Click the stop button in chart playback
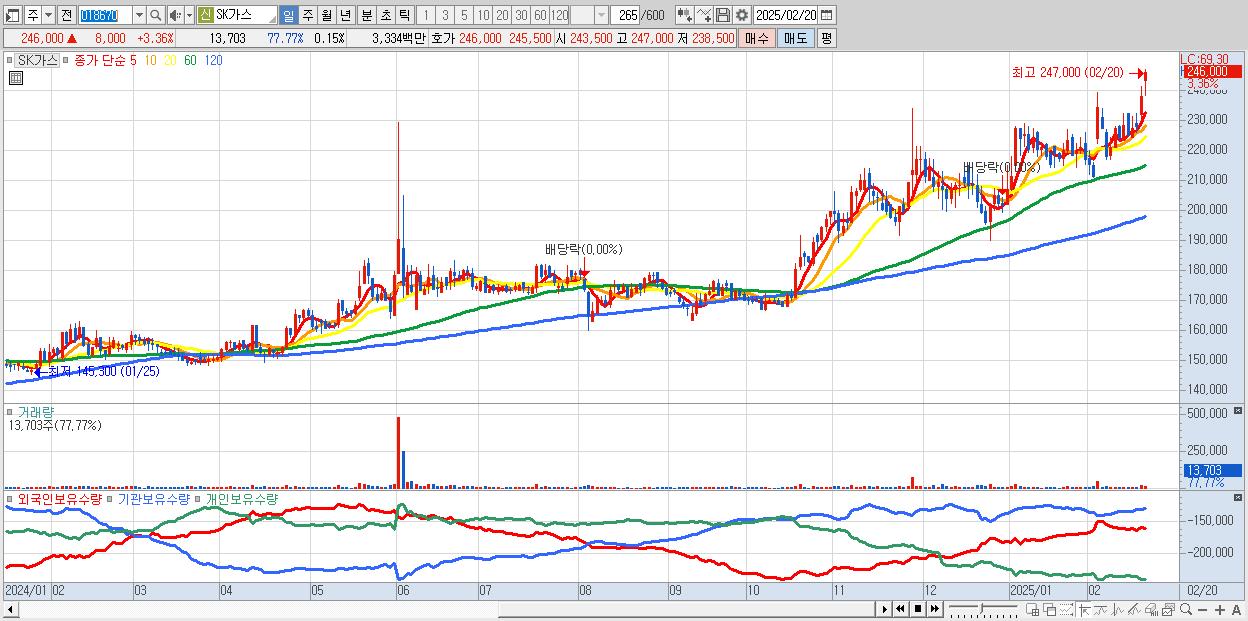 (917, 609)
